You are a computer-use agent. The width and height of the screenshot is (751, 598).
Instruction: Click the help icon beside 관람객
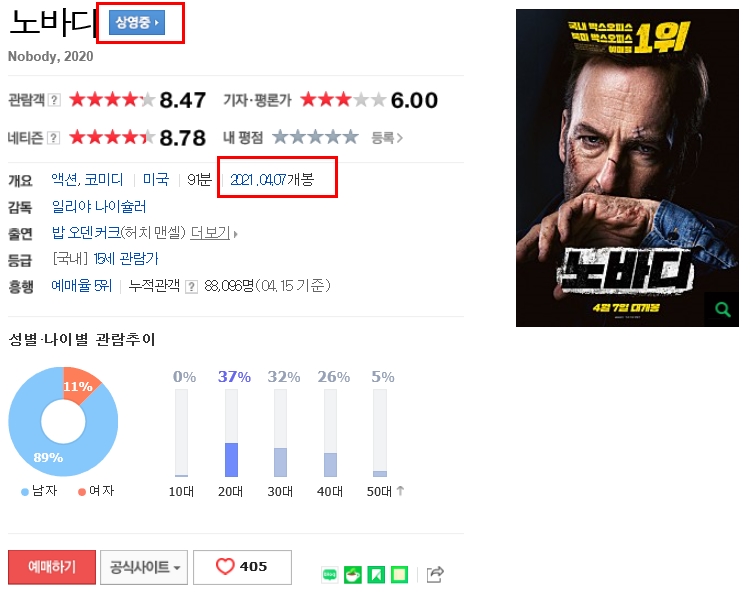coord(54,100)
